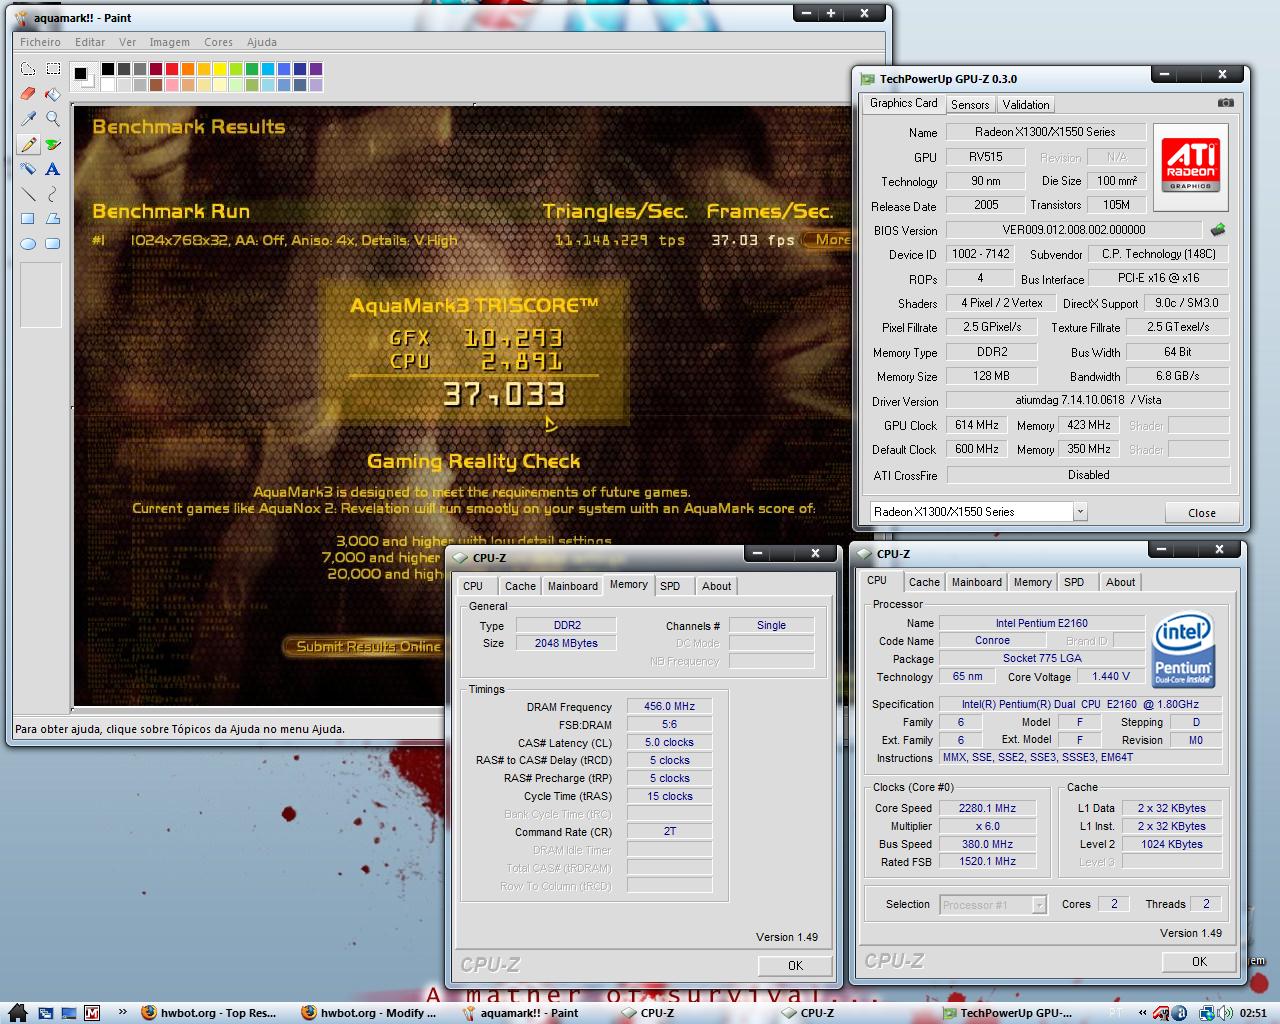Click the GPU Clock value 614 MHz
This screenshot has height=1024, width=1280.
tap(976, 425)
